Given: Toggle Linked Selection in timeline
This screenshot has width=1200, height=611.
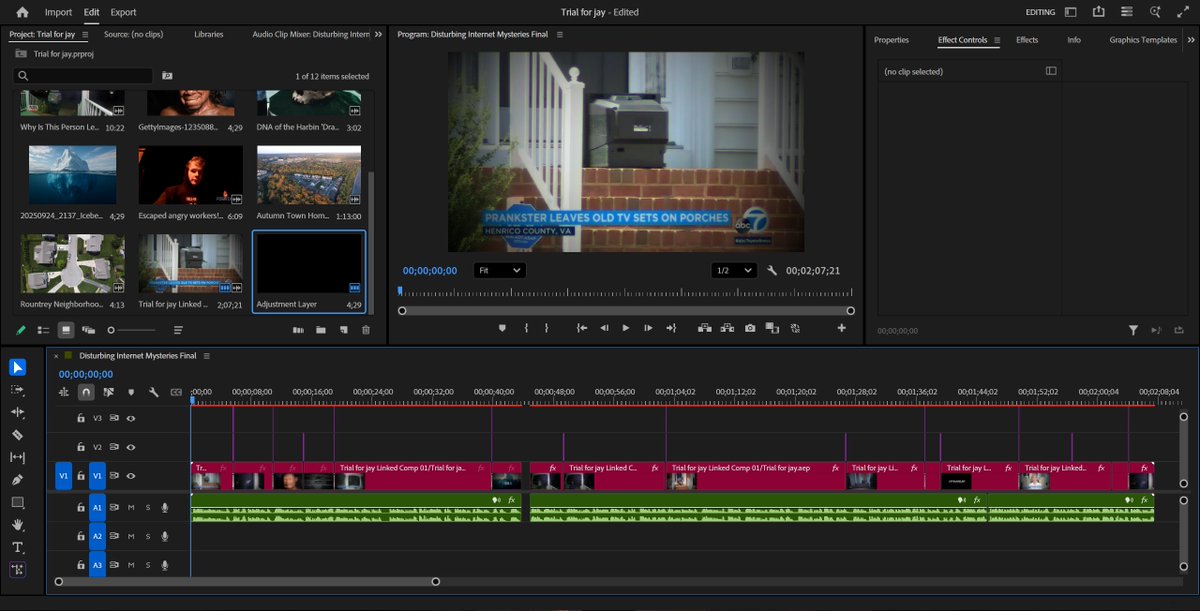Looking at the screenshot, I should tap(109, 392).
